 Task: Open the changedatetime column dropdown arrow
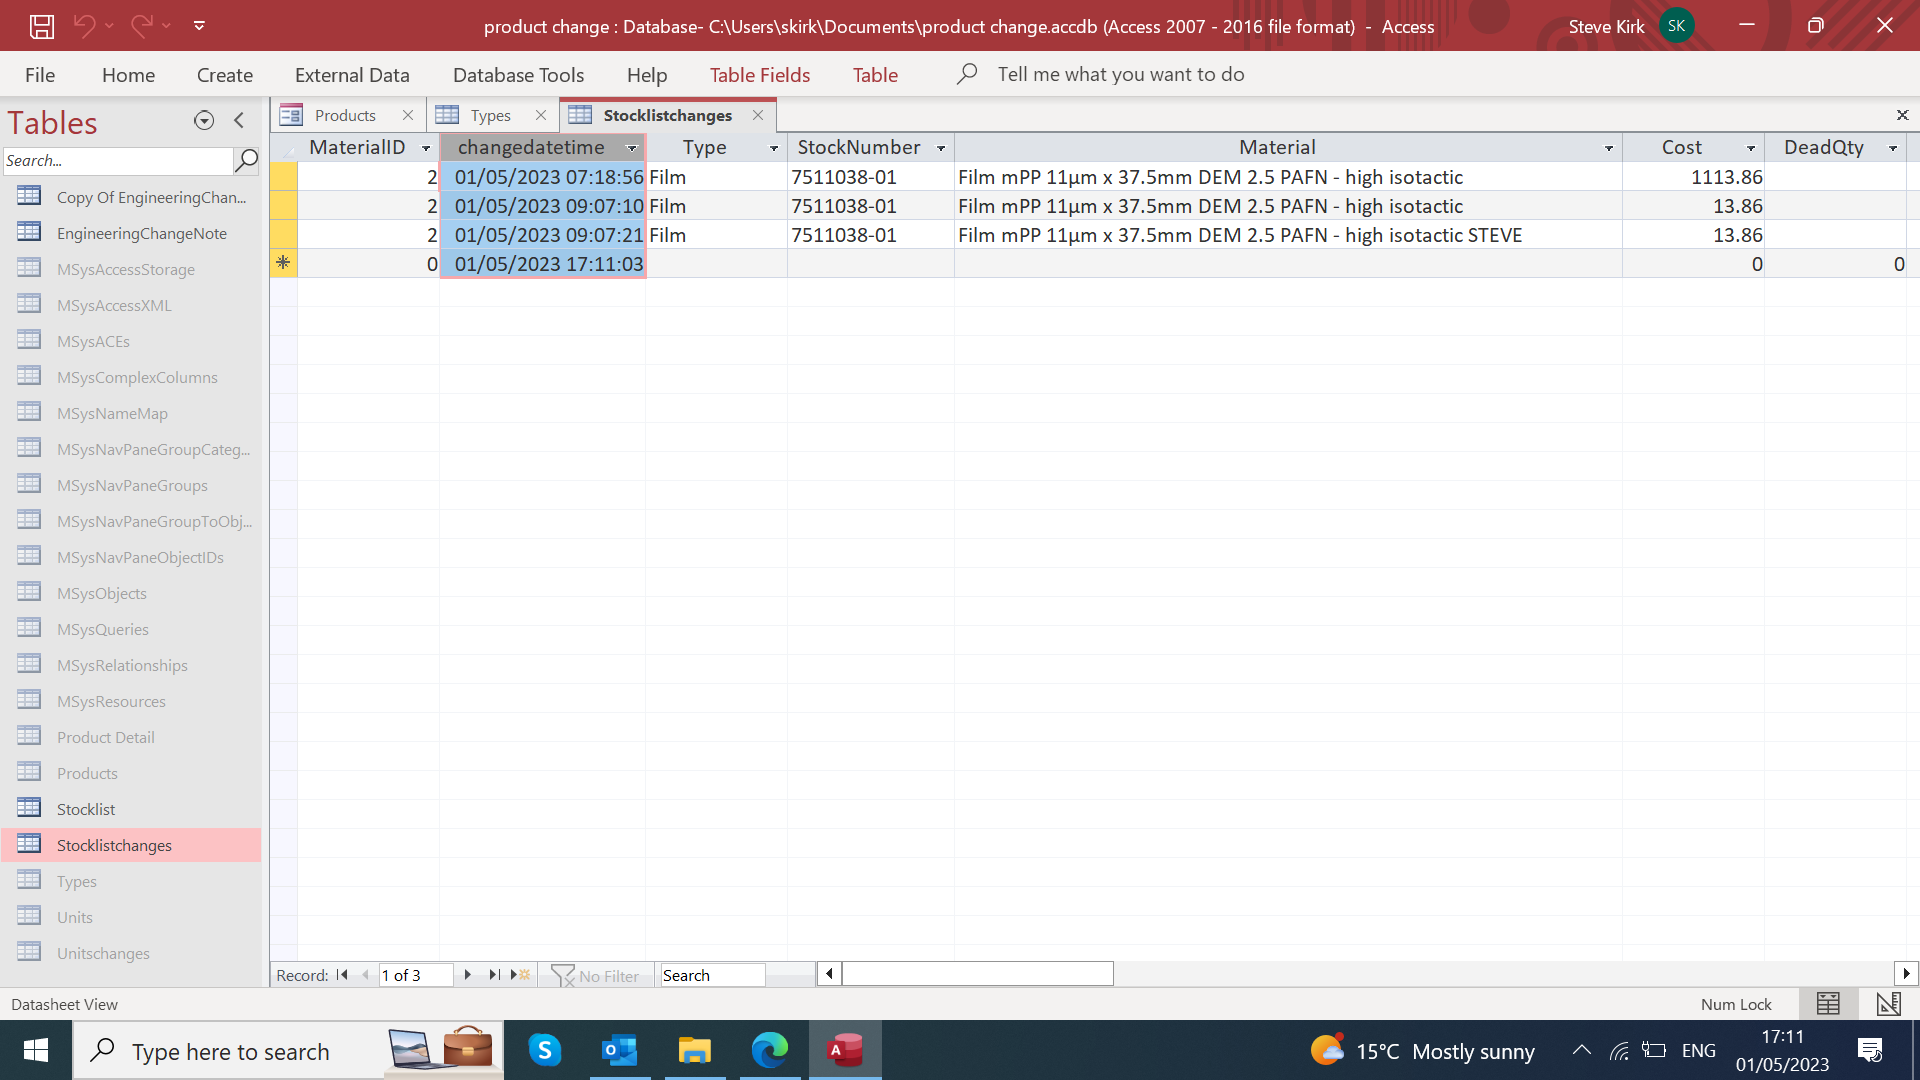(632, 148)
